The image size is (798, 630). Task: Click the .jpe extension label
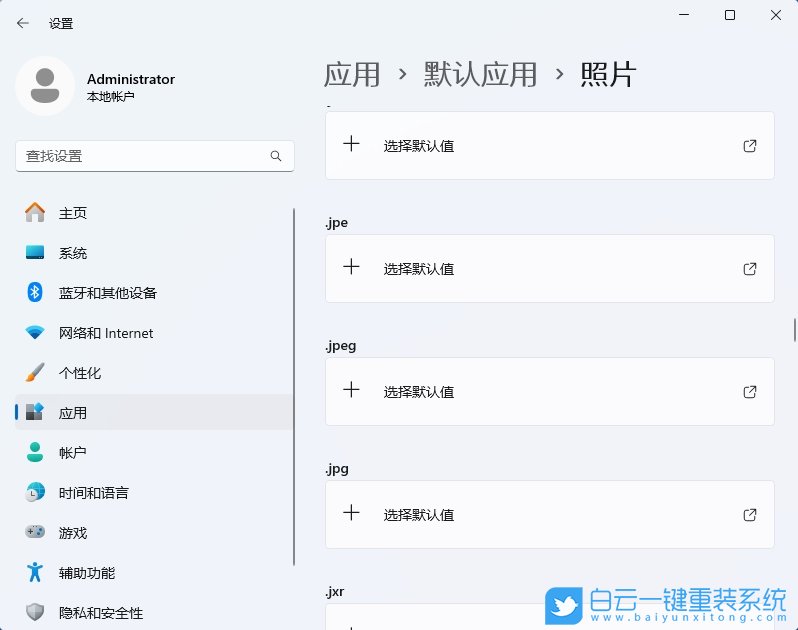click(x=336, y=223)
